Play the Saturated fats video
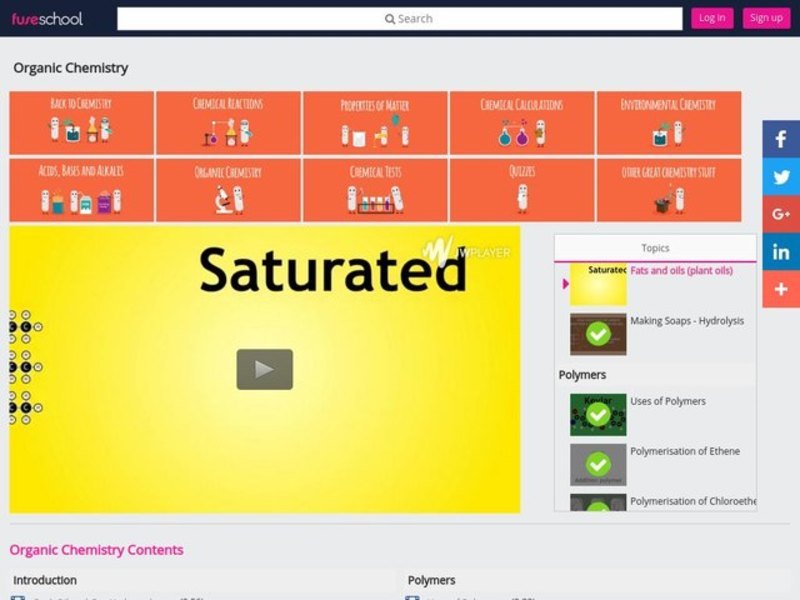Image resolution: width=800 pixels, height=600 pixels. coord(264,369)
